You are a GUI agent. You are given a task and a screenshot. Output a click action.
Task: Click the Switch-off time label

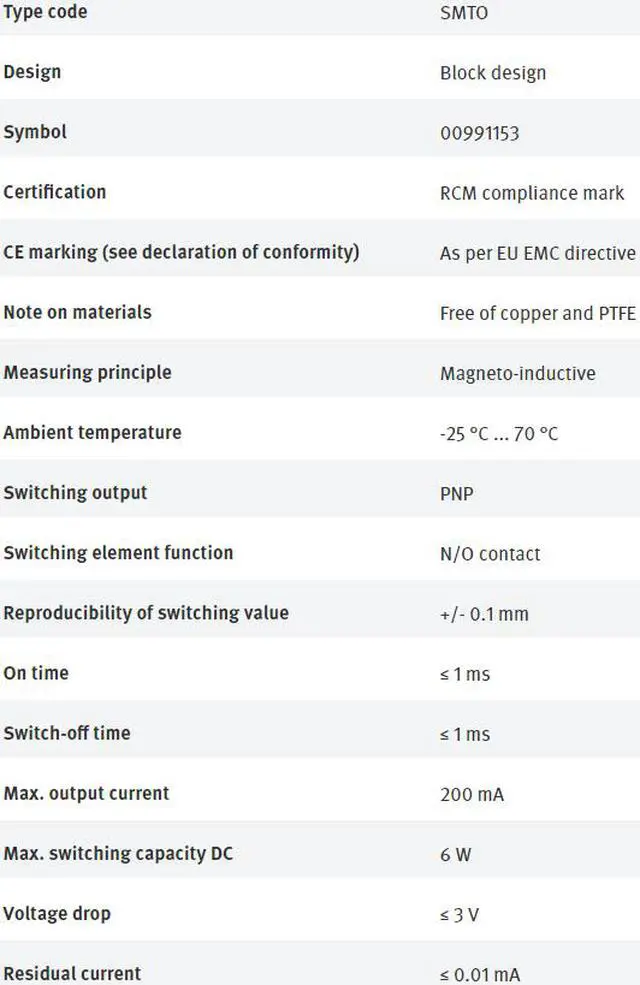point(67,733)
